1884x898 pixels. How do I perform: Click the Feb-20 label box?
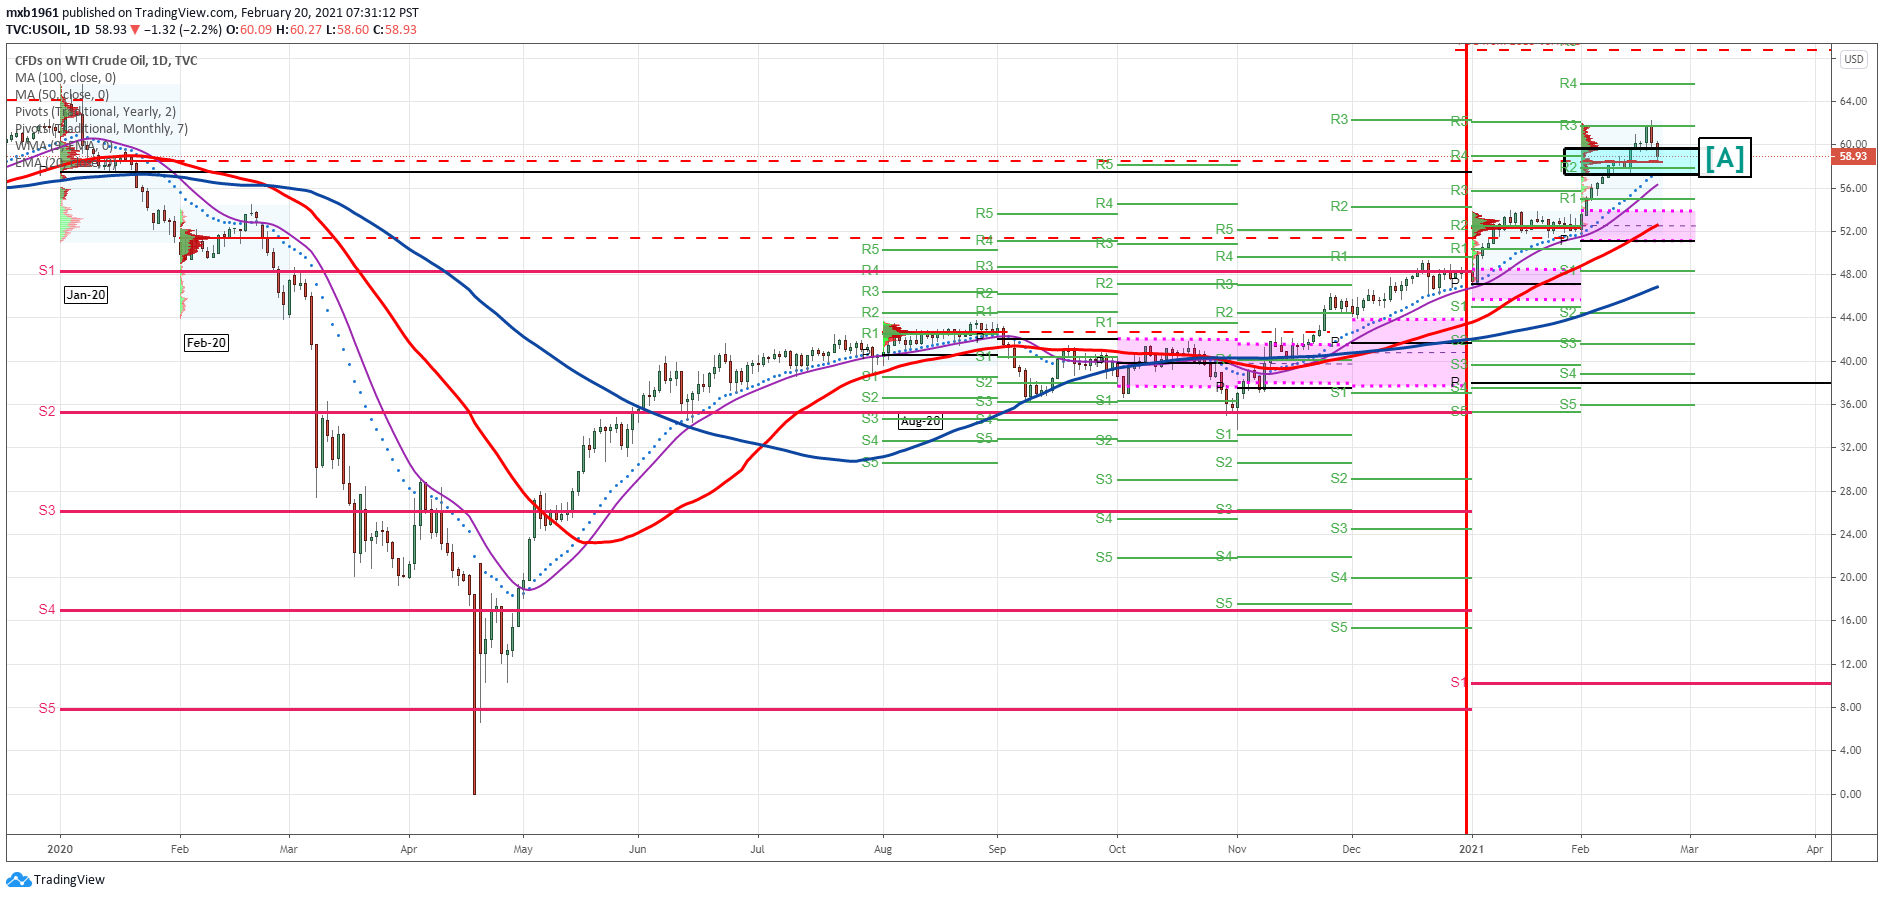click(x=206, y=343)
